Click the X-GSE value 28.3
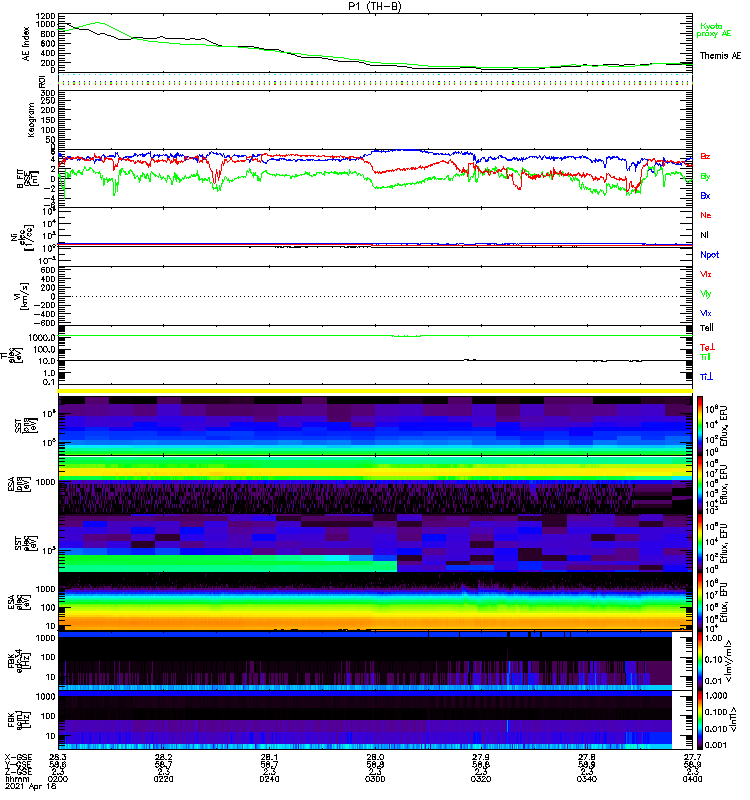The image size is (750, 800). click(x=58, y=757)
